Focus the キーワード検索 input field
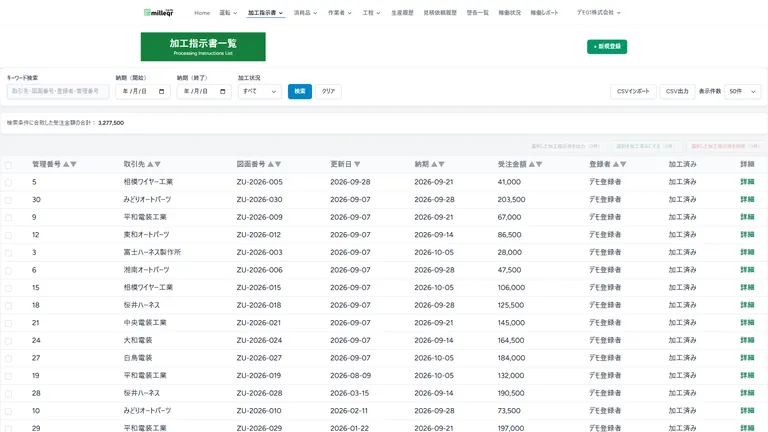The width and height of the screenshot is (768, 432). click(x=58, y=92)
